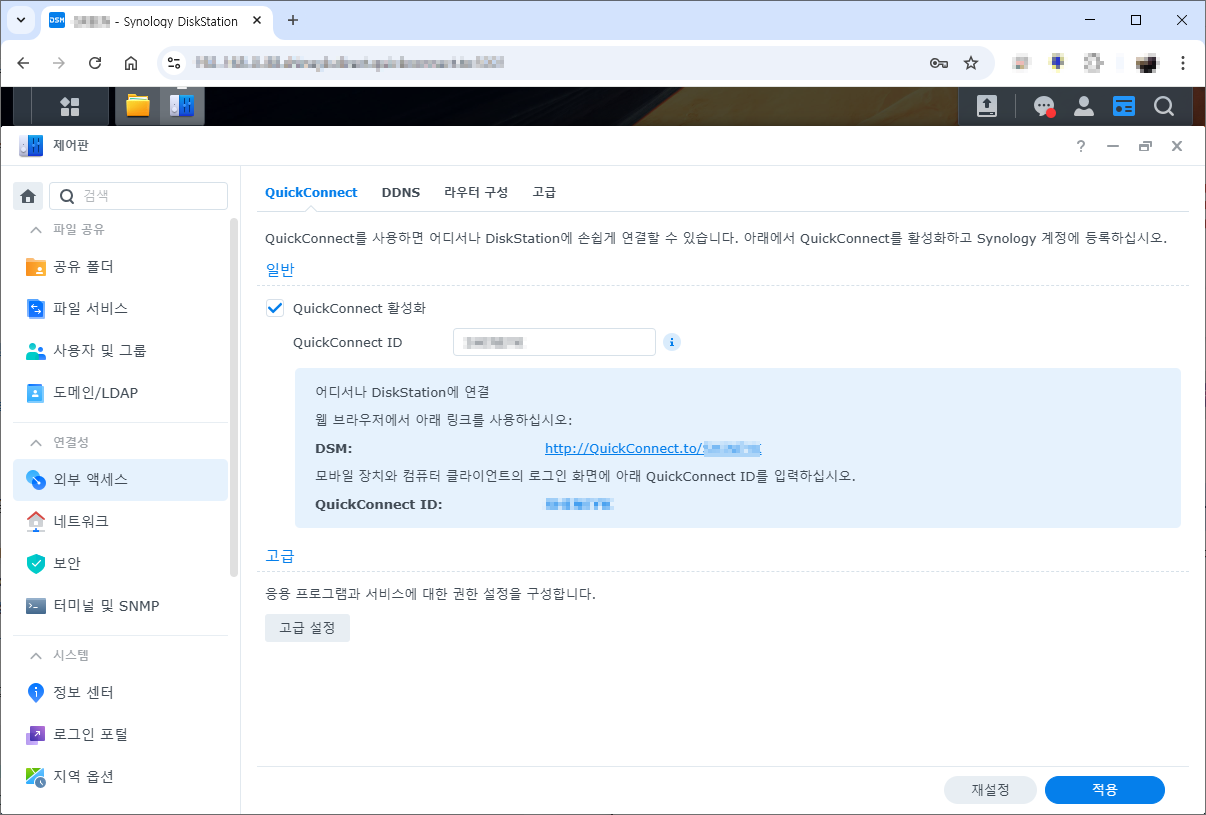The height and width of the screenshot is (815, 1206).
Task: Close the 제어판 window
Action: tap(1177, 146)
